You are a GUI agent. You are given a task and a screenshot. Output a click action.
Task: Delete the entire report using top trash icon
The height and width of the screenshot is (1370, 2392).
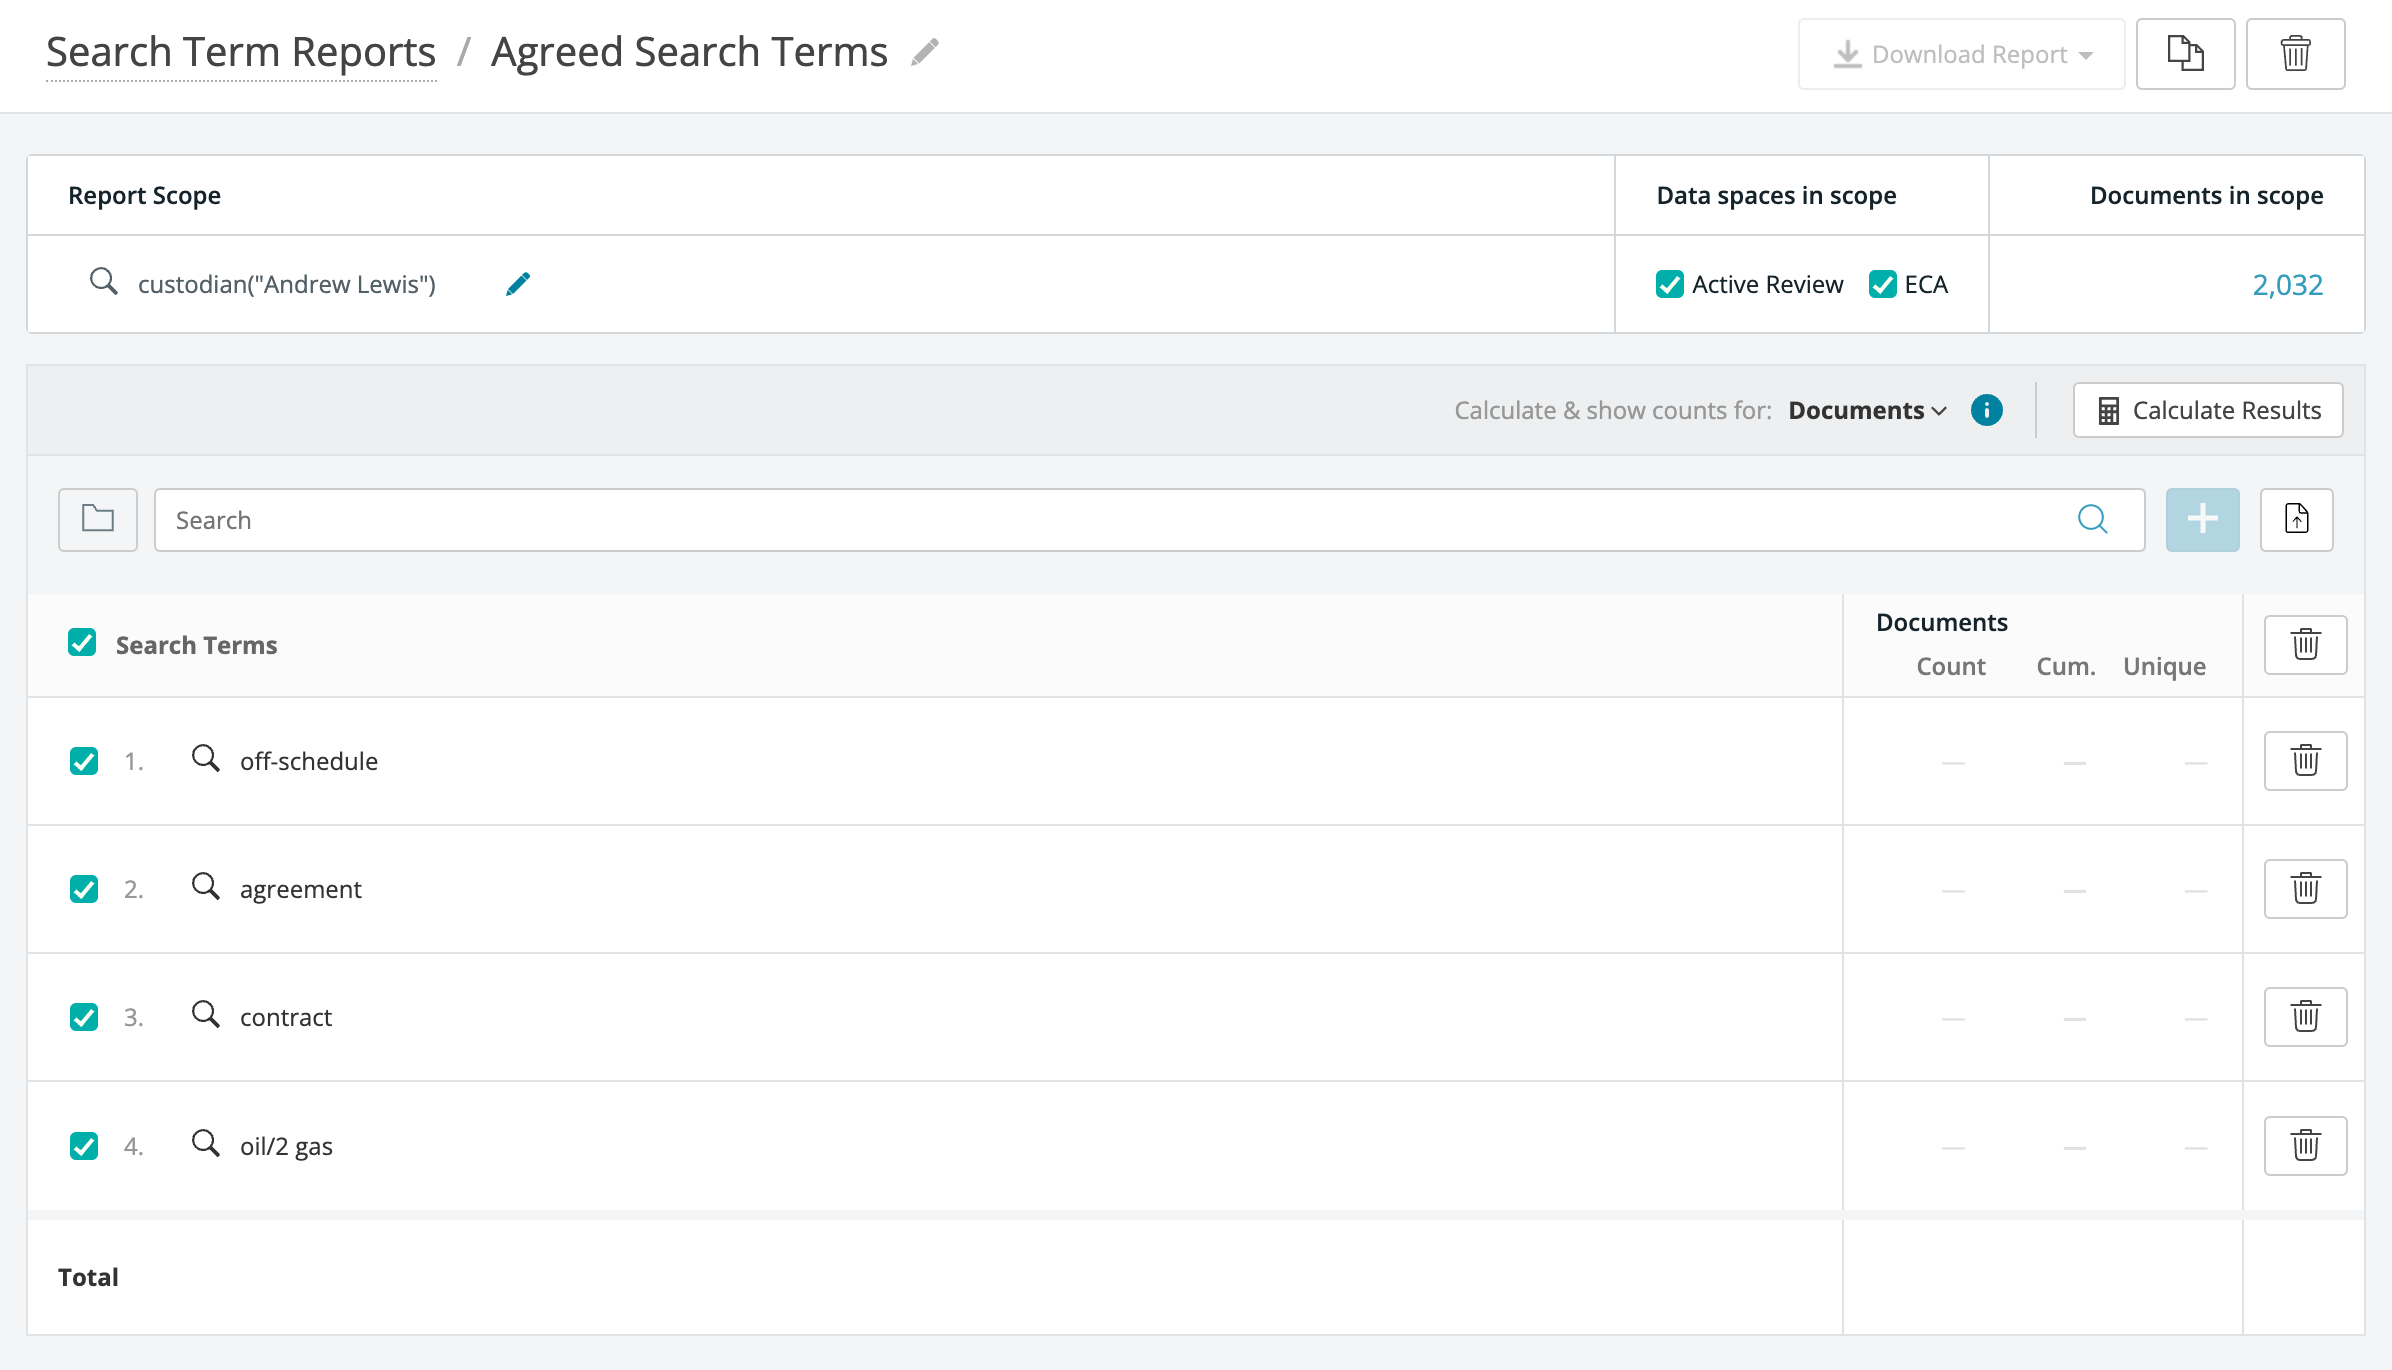point(2295,54)
